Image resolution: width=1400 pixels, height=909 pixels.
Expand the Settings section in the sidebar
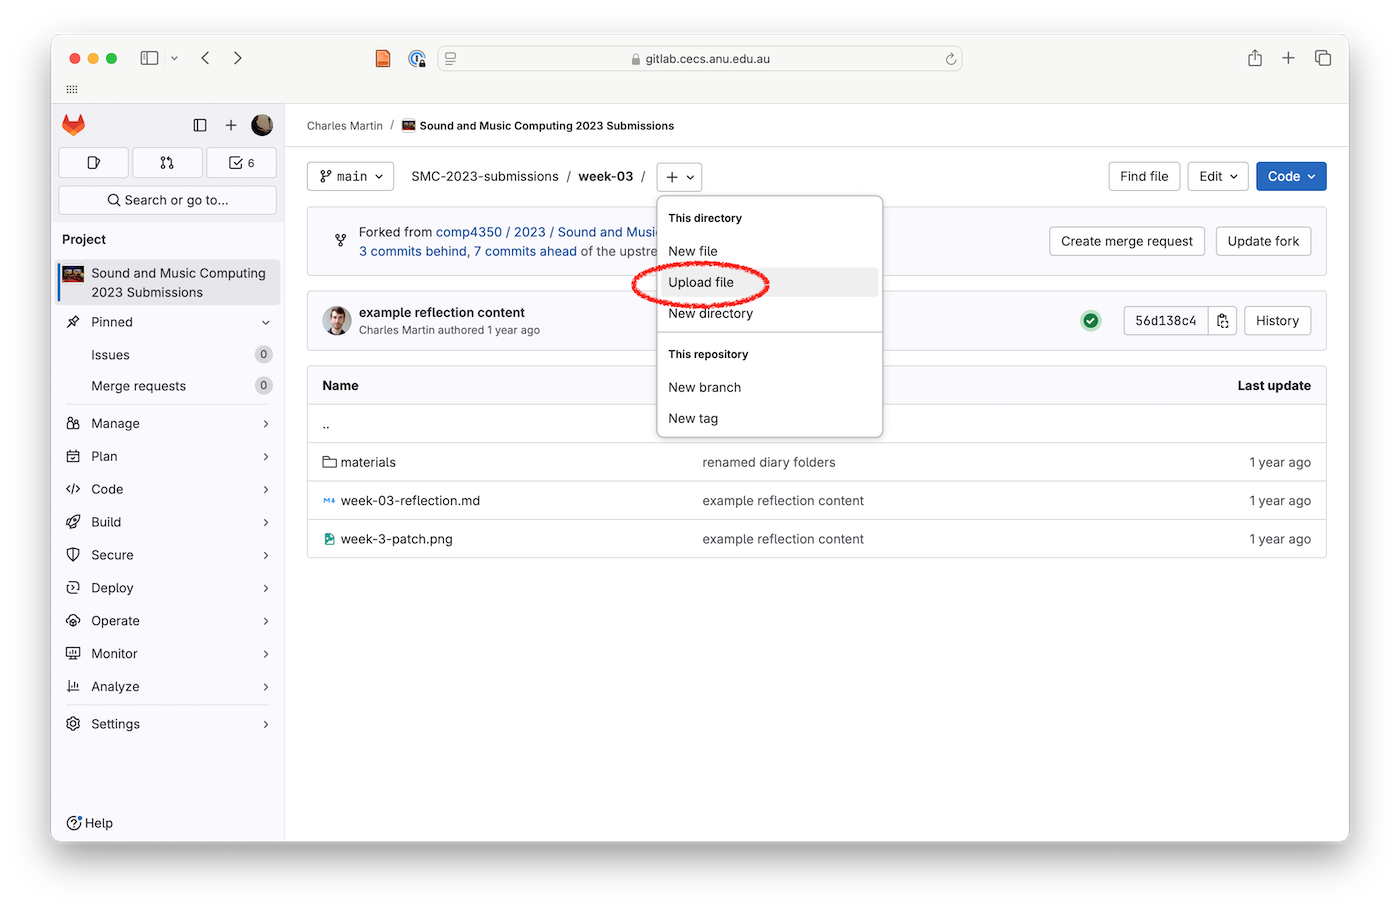[115, 723]
